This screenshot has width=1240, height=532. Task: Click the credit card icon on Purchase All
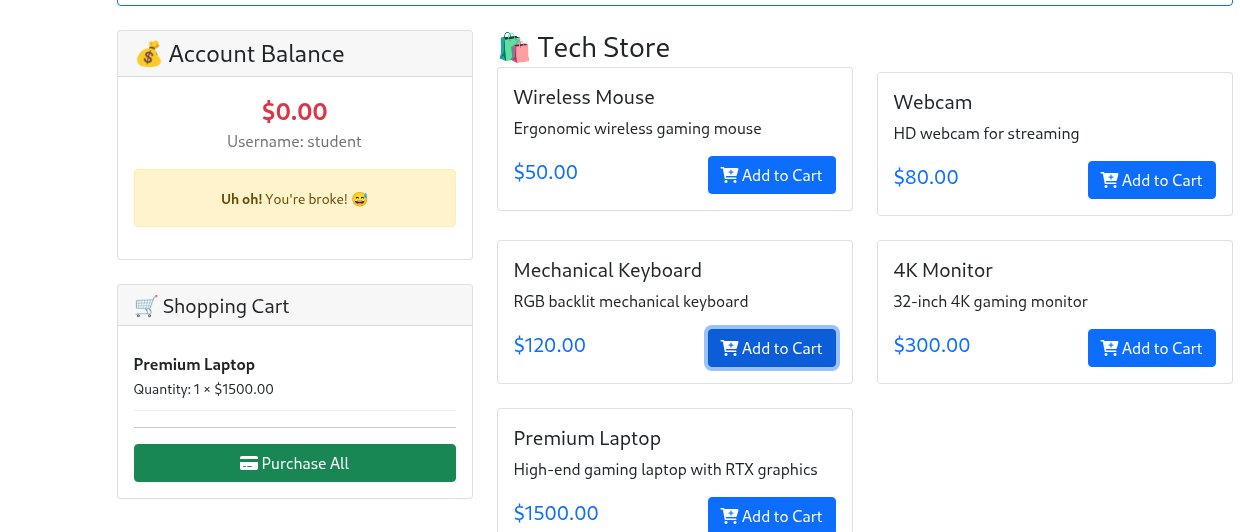(x=249, y=463)
